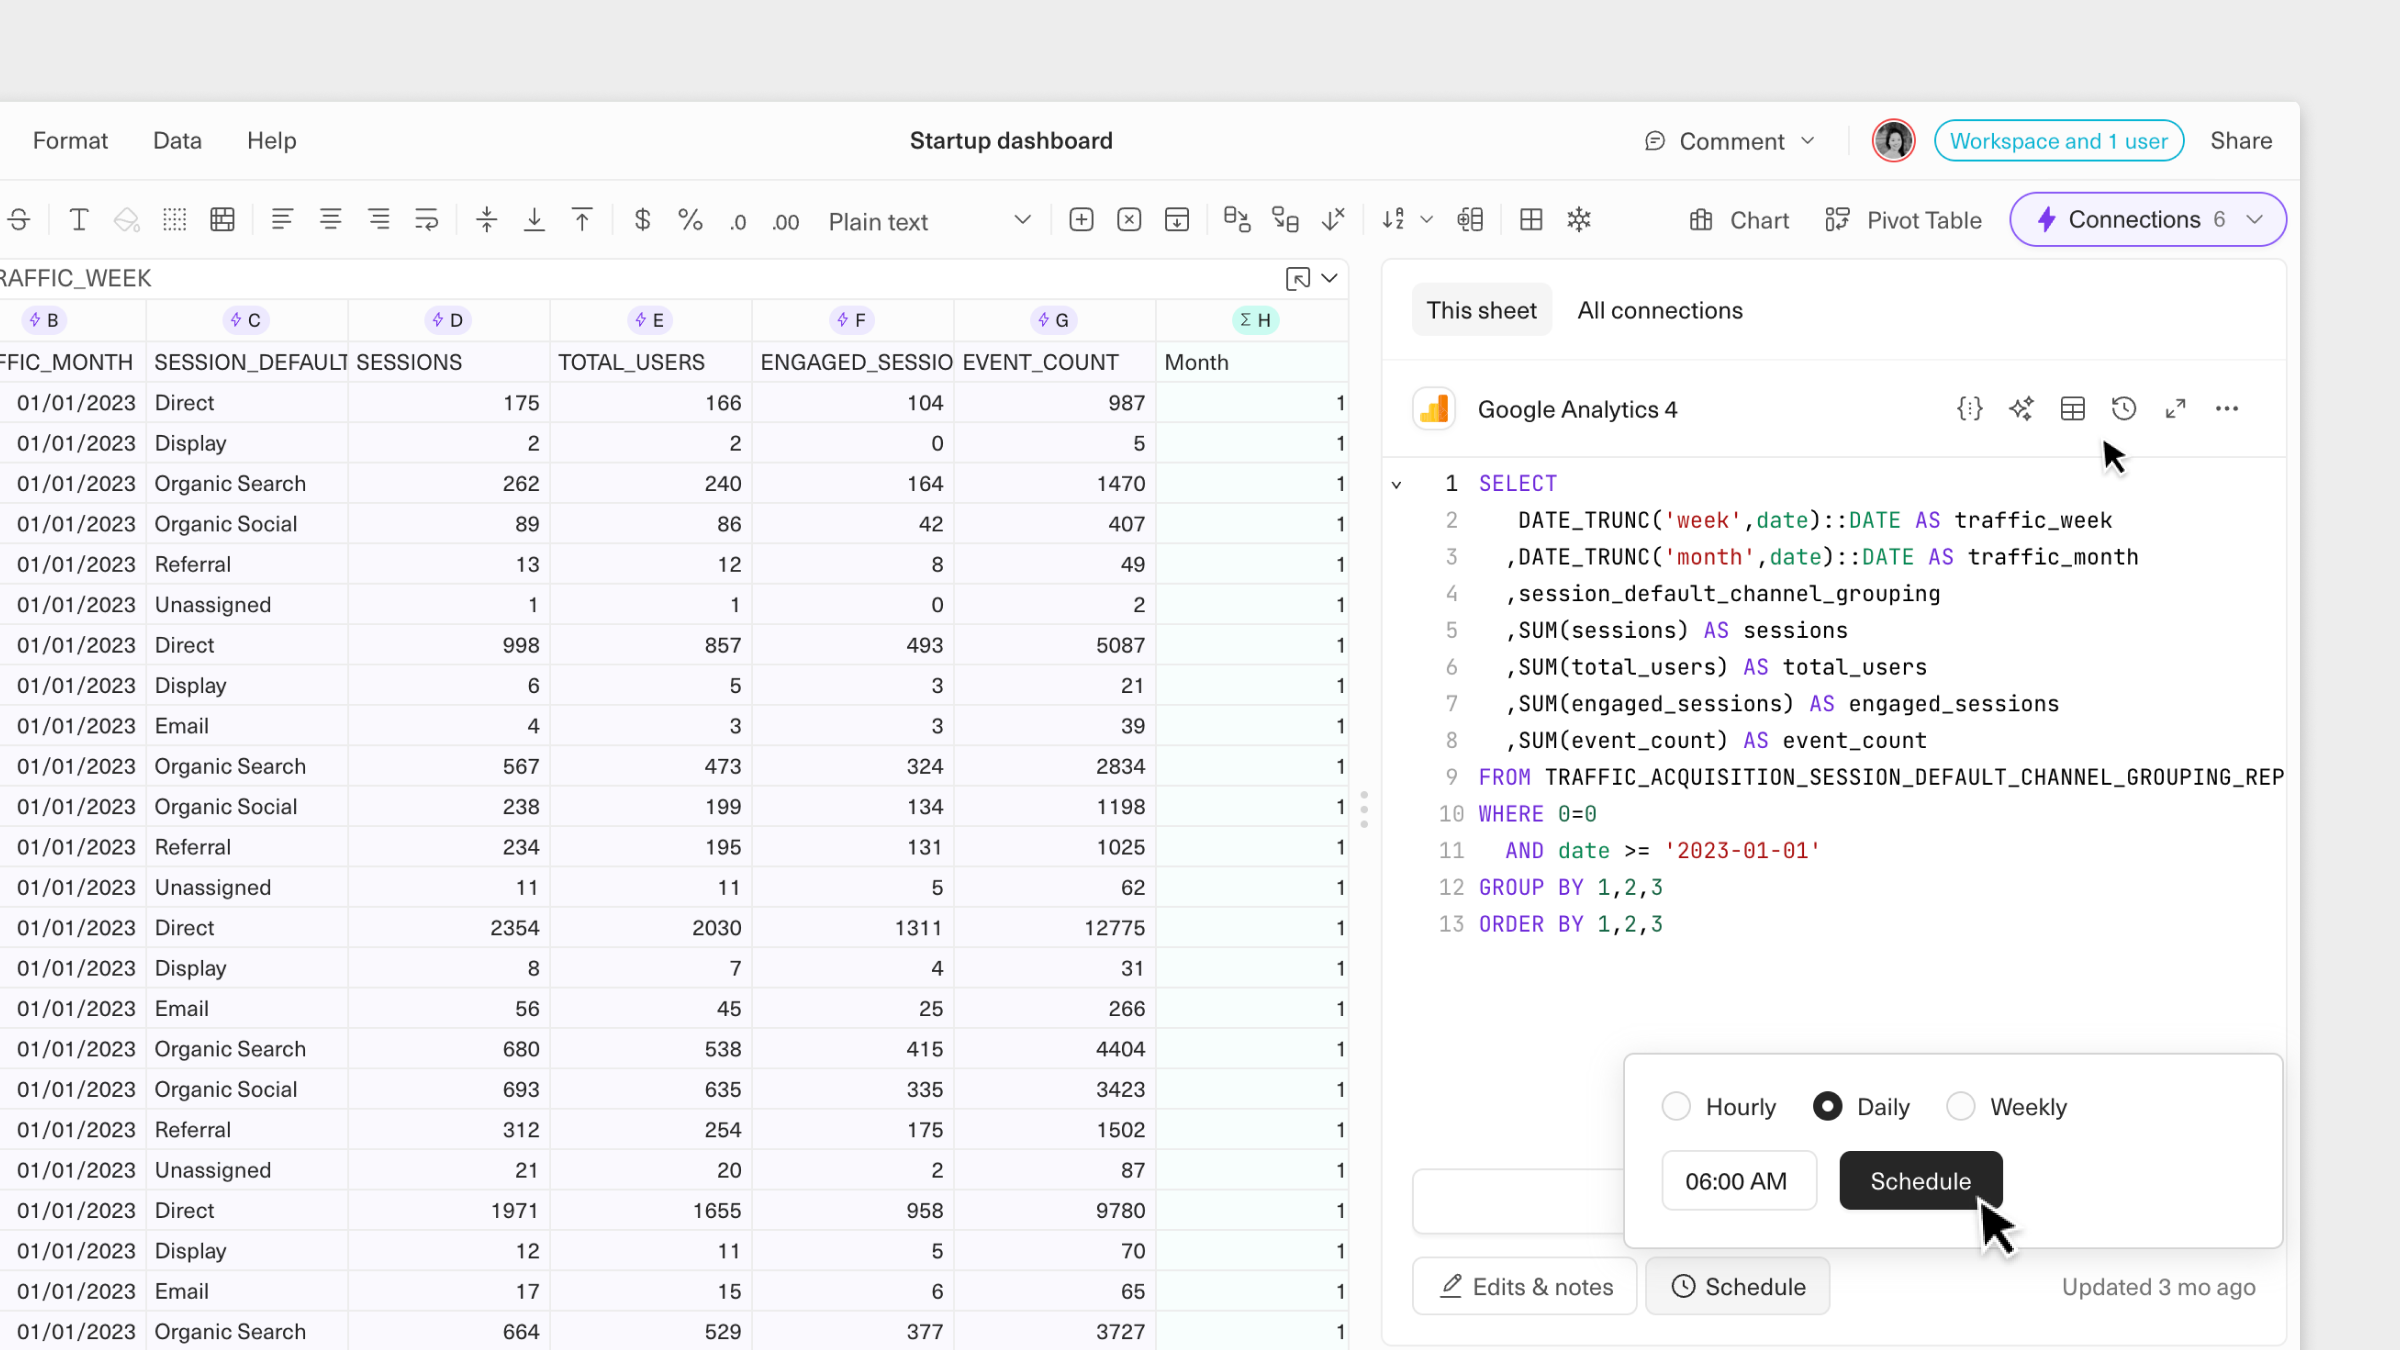Open the Chart tool
Image resolution: width=2400 pixels, height=1350 pixels.
(1739, 220)
